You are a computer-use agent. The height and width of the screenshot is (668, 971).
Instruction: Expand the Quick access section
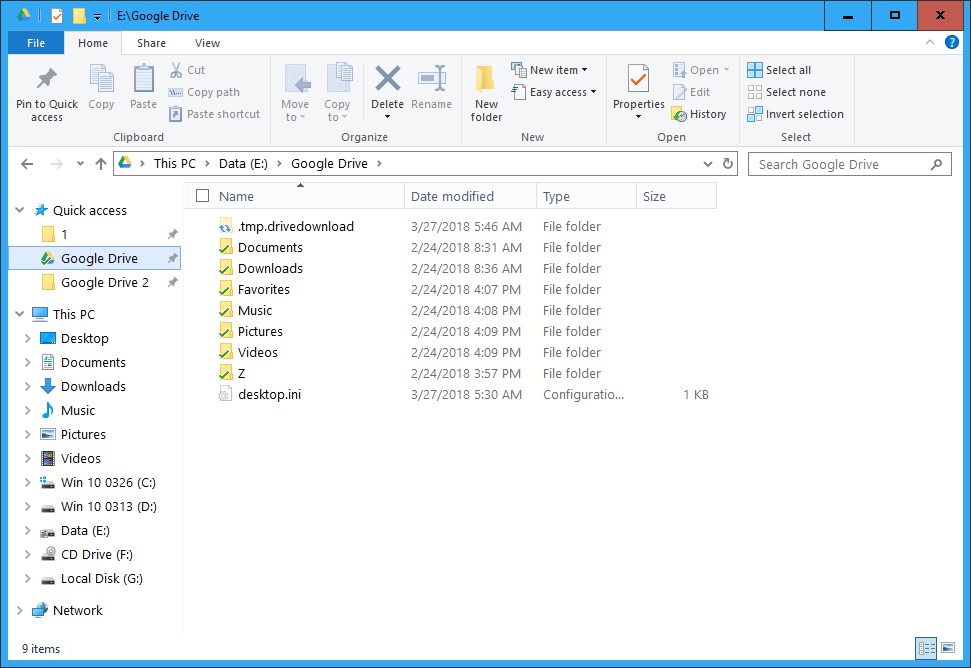point(18,210)
